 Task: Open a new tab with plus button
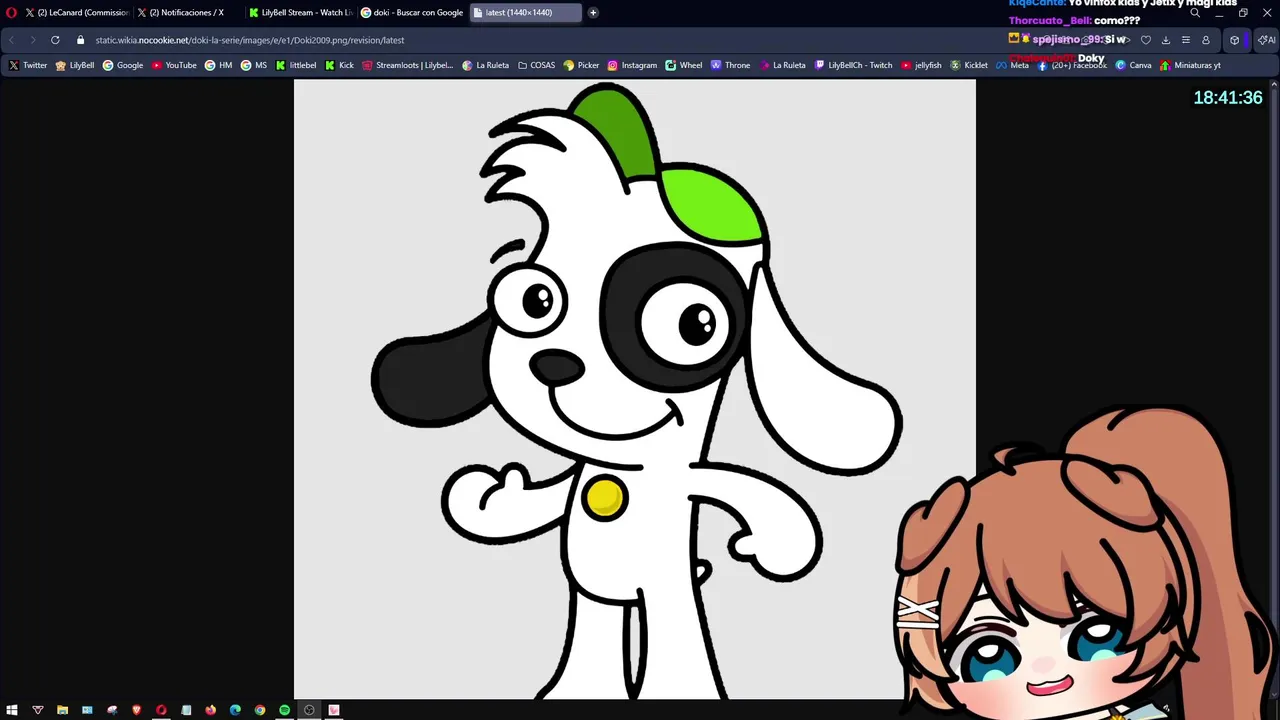(593, 13)
